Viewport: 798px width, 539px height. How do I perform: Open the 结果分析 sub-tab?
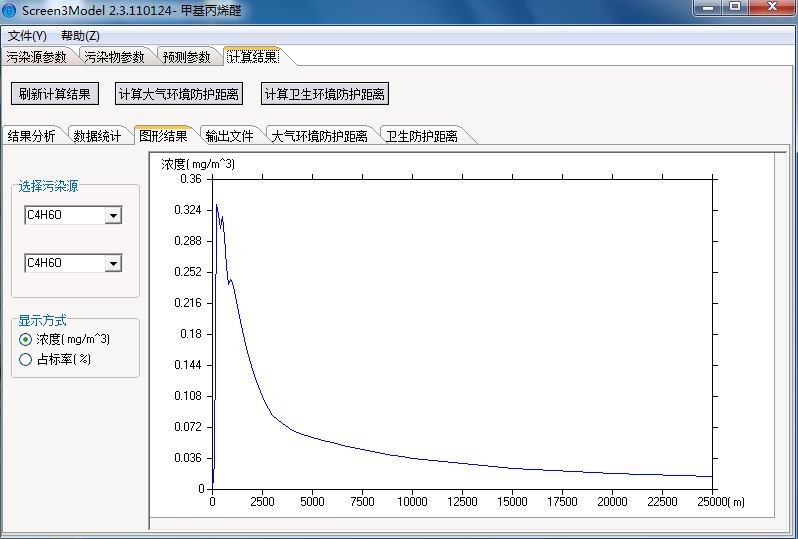click(32, 136)
